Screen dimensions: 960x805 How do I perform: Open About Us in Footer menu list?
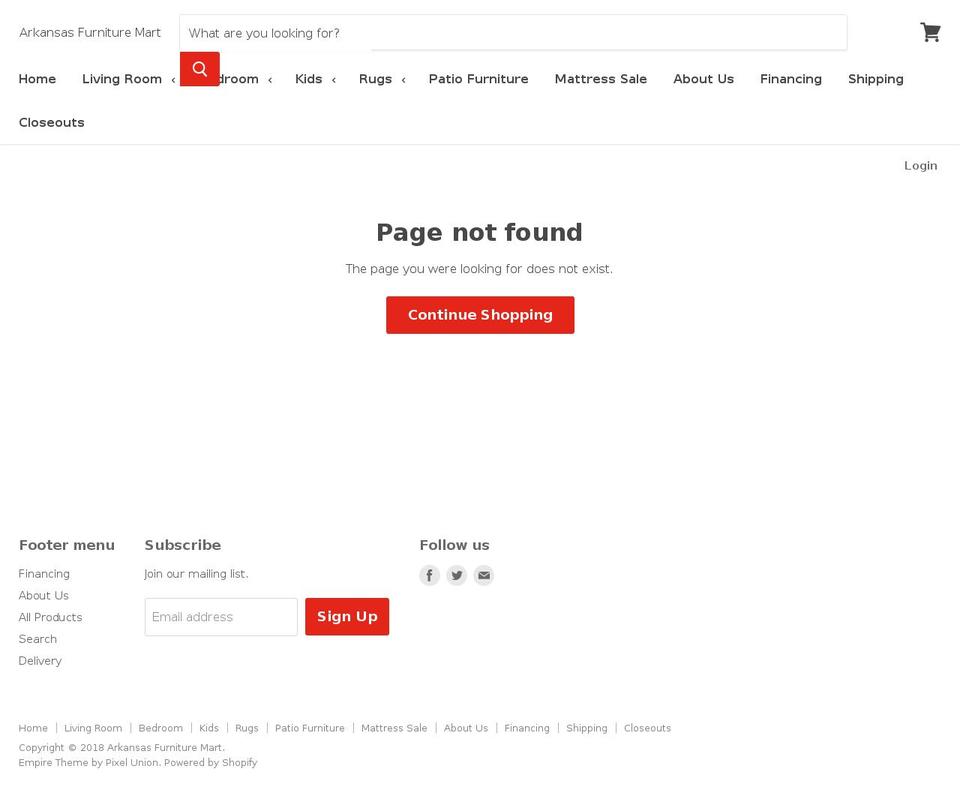(x=43, y=596)
